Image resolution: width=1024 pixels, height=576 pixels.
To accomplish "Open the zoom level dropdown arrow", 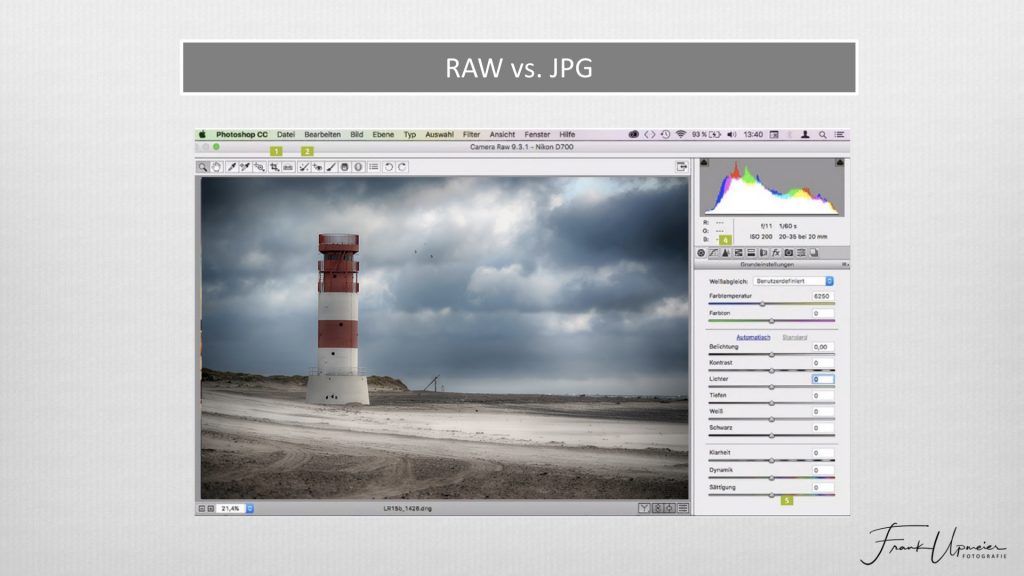I will pyautogui.click(x=250, y=508).
